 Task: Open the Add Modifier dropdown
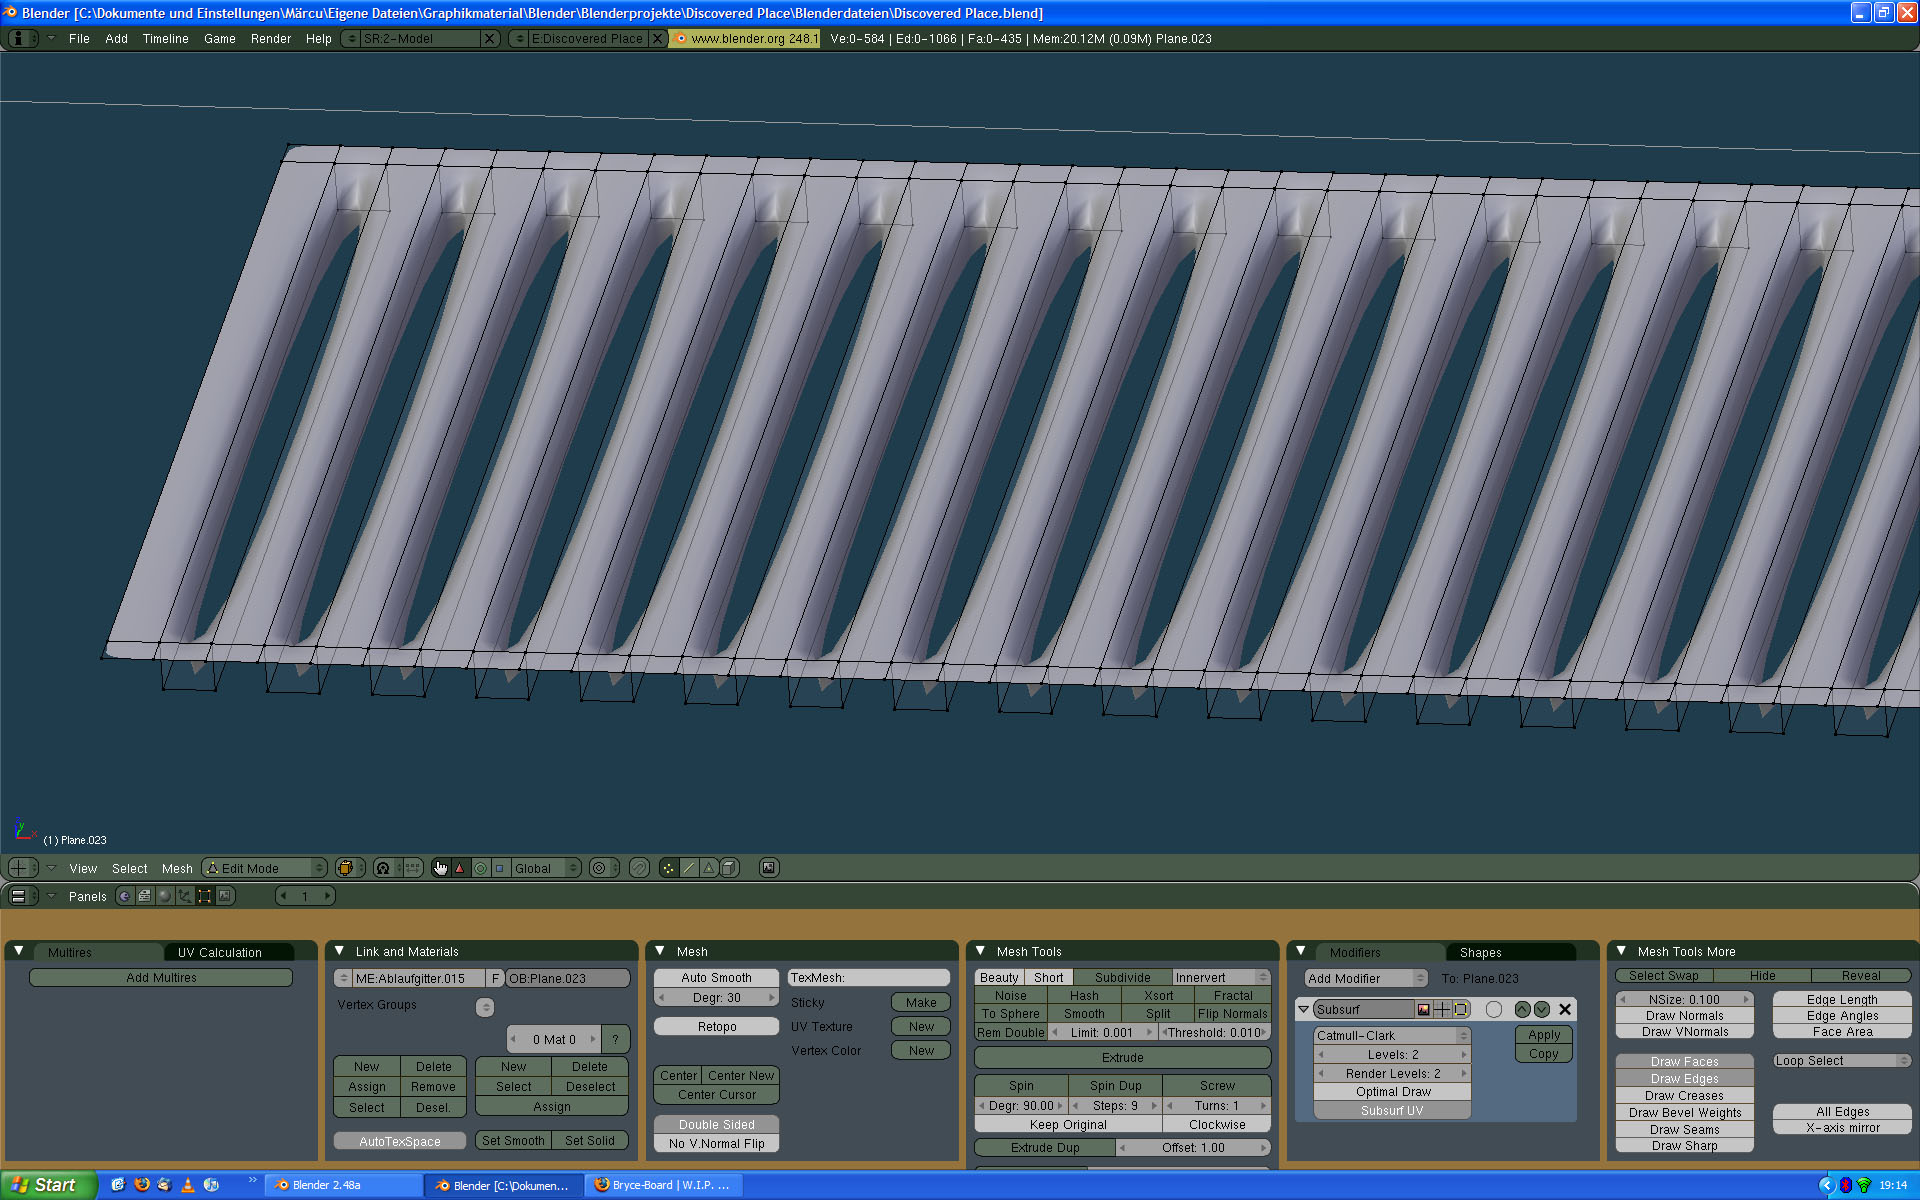(1365, 979)
